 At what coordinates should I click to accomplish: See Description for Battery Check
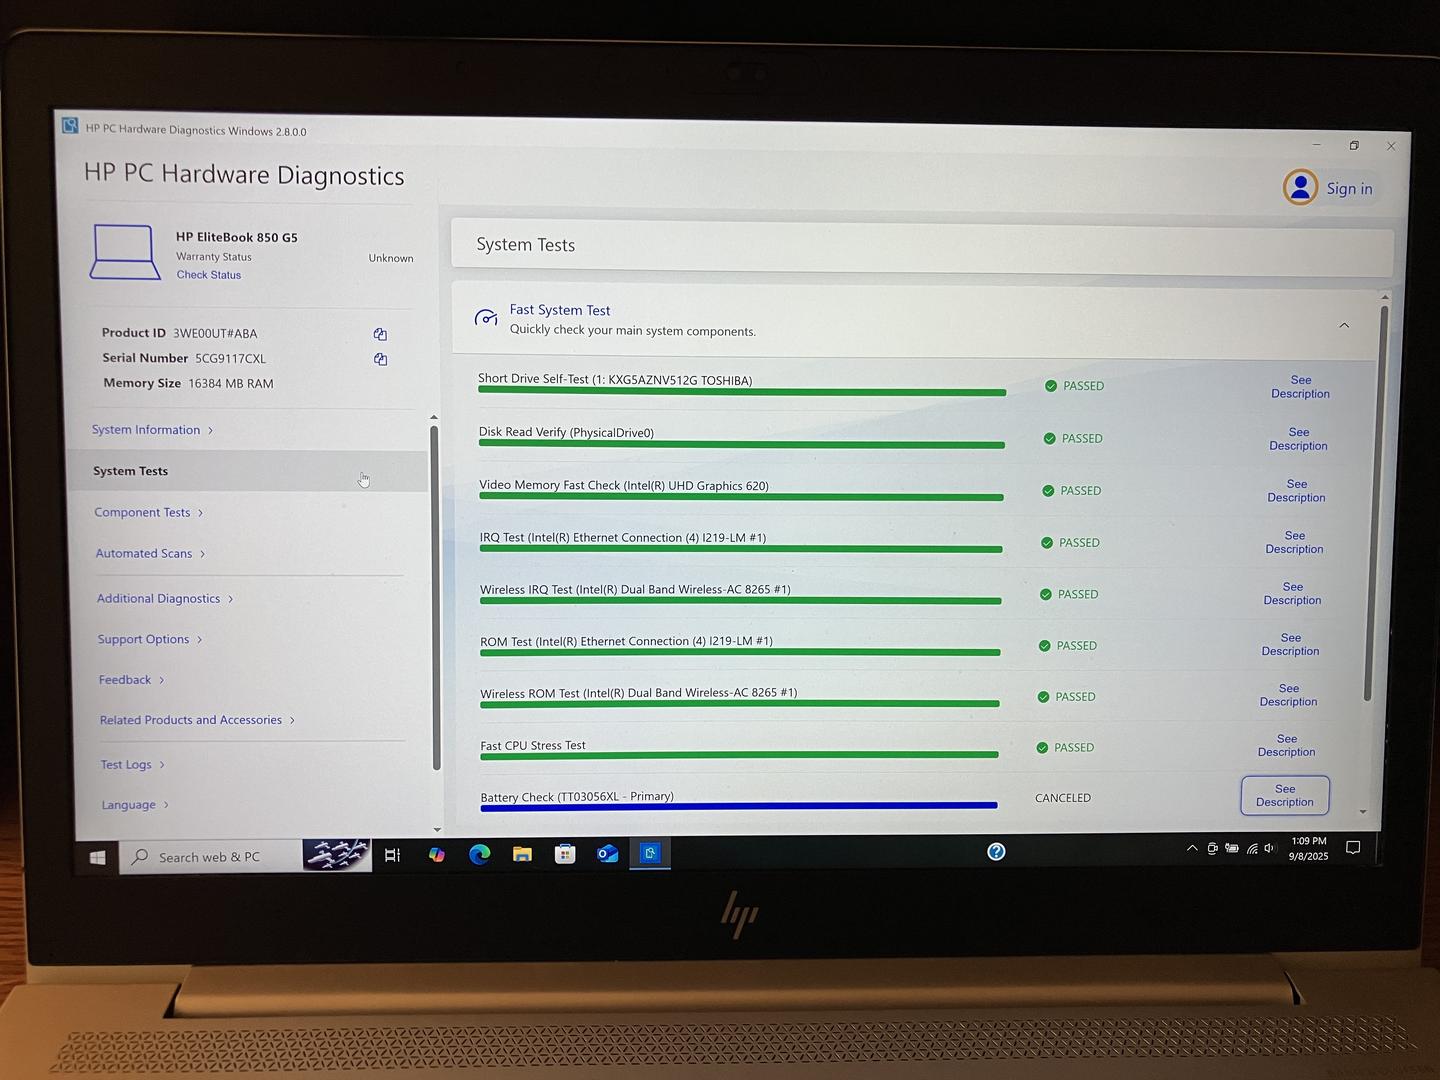[1285, 796]
